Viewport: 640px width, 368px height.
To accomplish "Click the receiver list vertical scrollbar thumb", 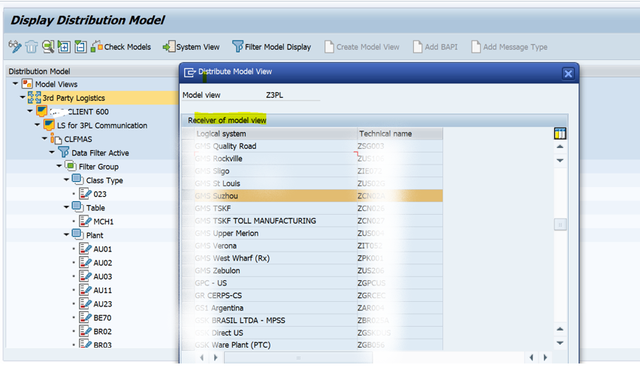I will (x=560, y=224).
